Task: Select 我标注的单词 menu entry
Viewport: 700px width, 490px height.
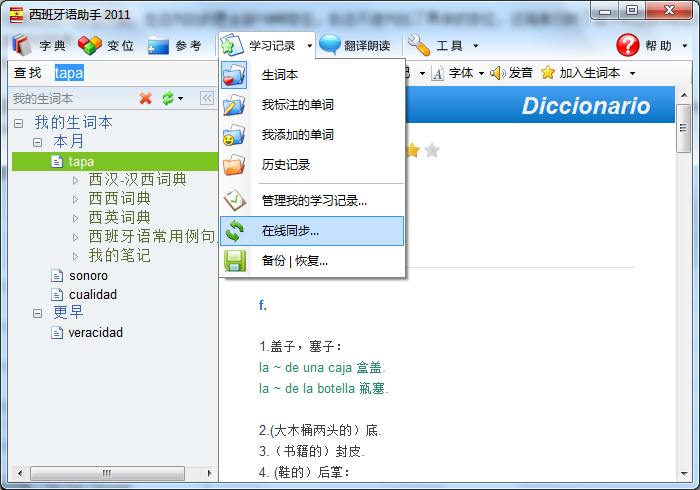Action: tap(312, 105)
